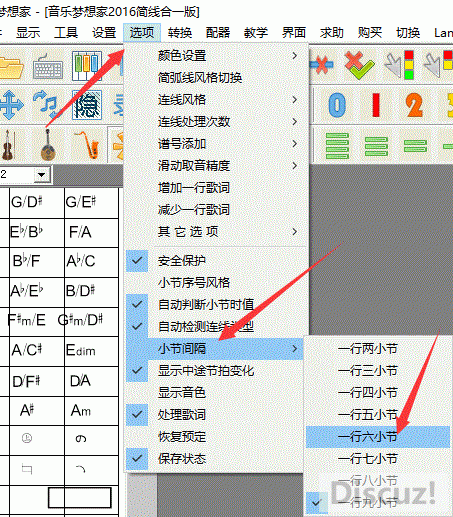Image resolution: width=453 pixels, height=517 pixels.
Task: Click the blue number 0 icon
Action: point(337,105)
